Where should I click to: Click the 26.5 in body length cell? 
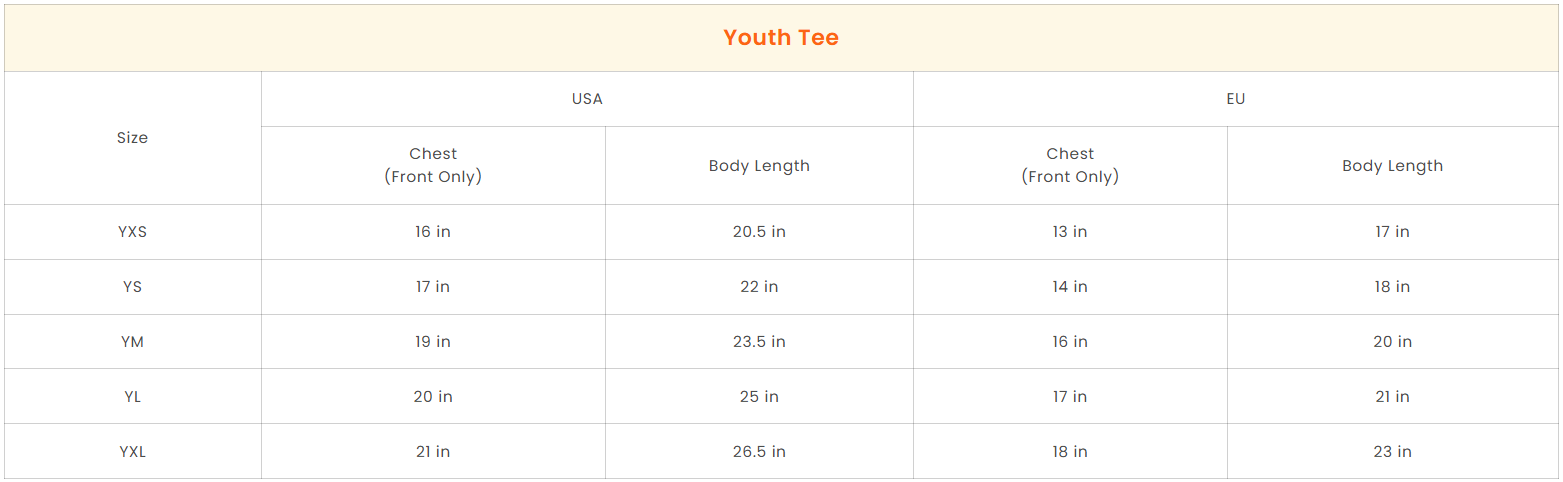(759, 452)
